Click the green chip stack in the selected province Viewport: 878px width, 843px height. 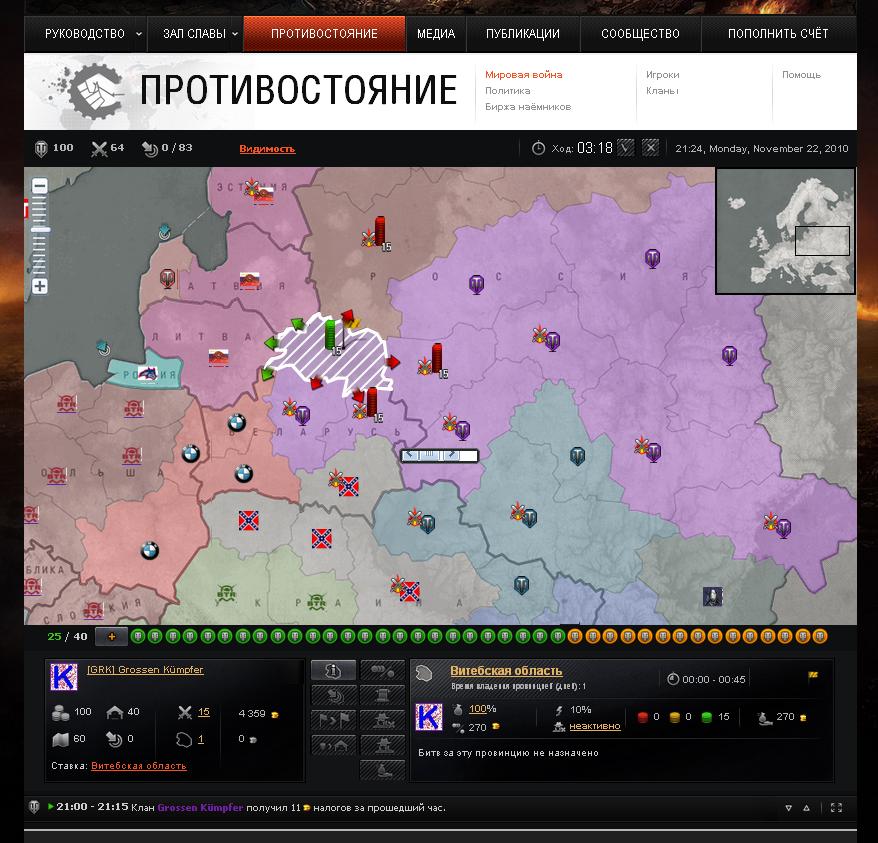(330, 334)
